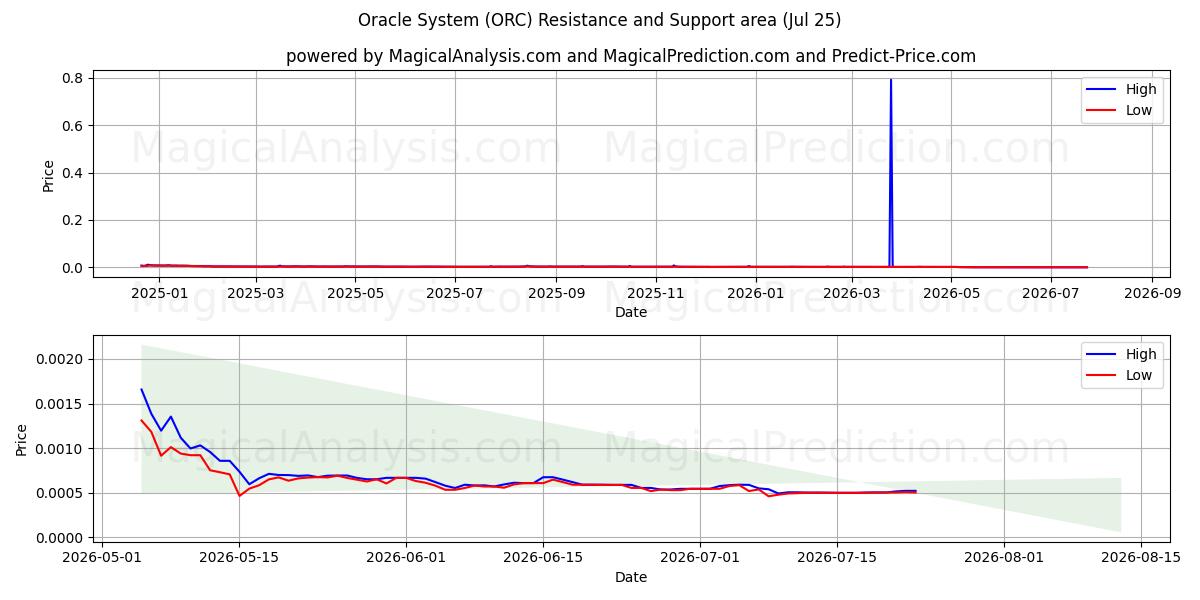Click the starting point of the blue High line in bottom chart
Image resolution: width=1200 pixels, height=600 pixels.
[x=142, y=389]
